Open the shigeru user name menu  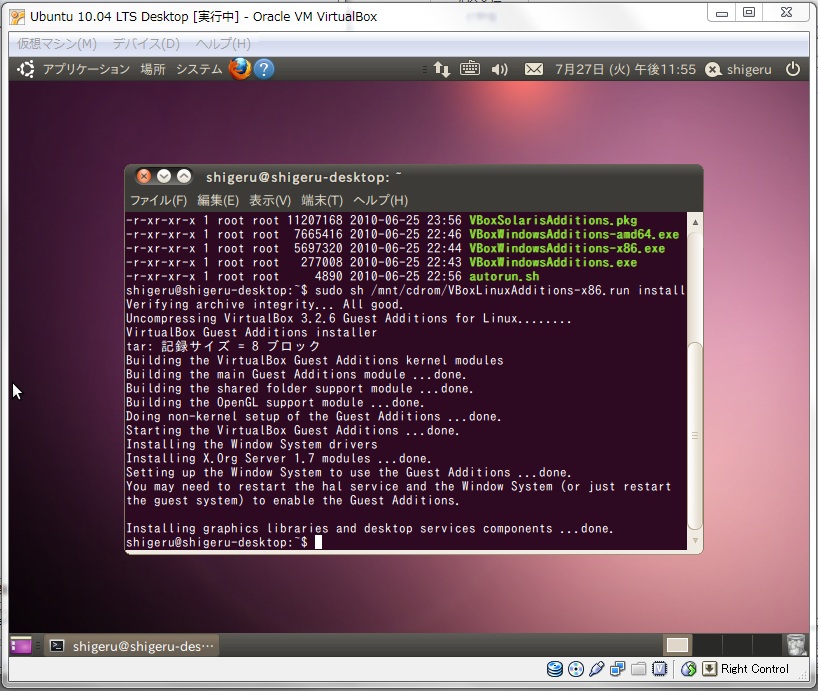coord(749,69)
